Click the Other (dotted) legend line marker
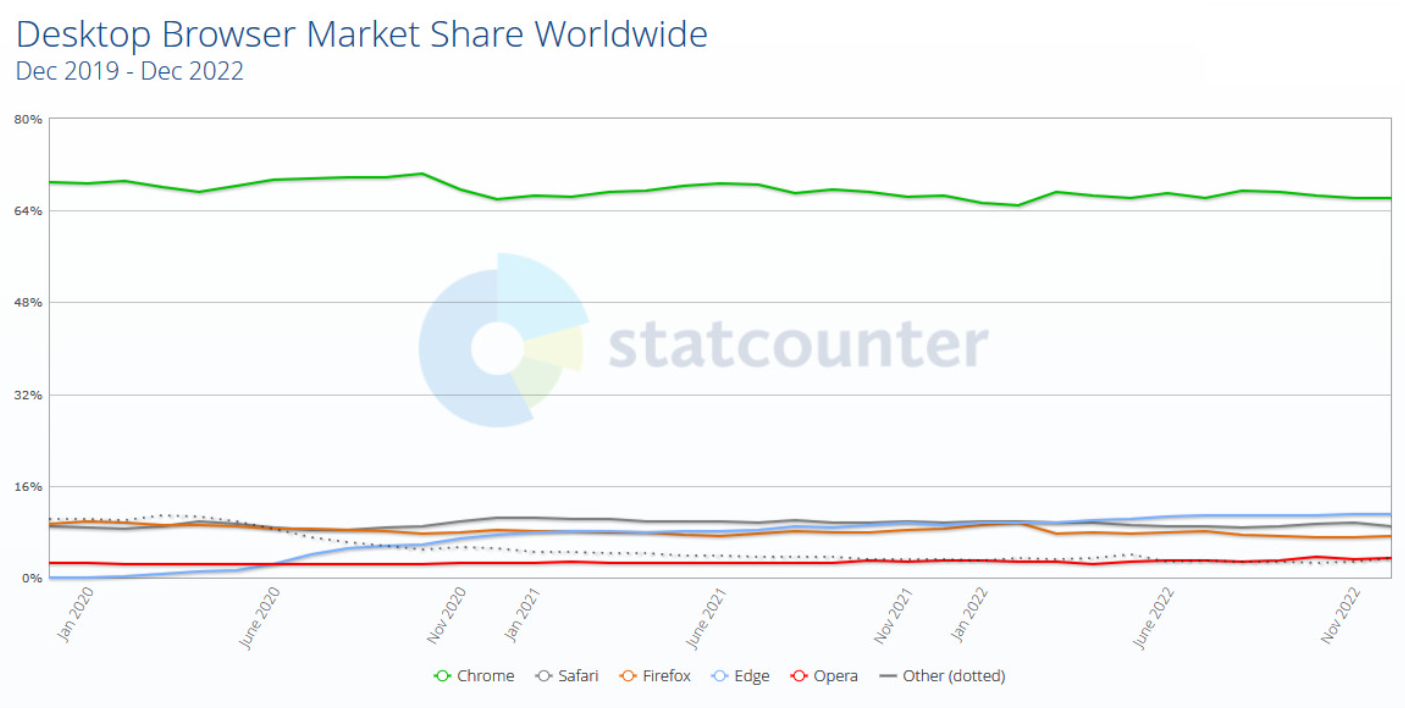Image resolution: width=1405 pixels, height=708 pixels. (888, 676)
